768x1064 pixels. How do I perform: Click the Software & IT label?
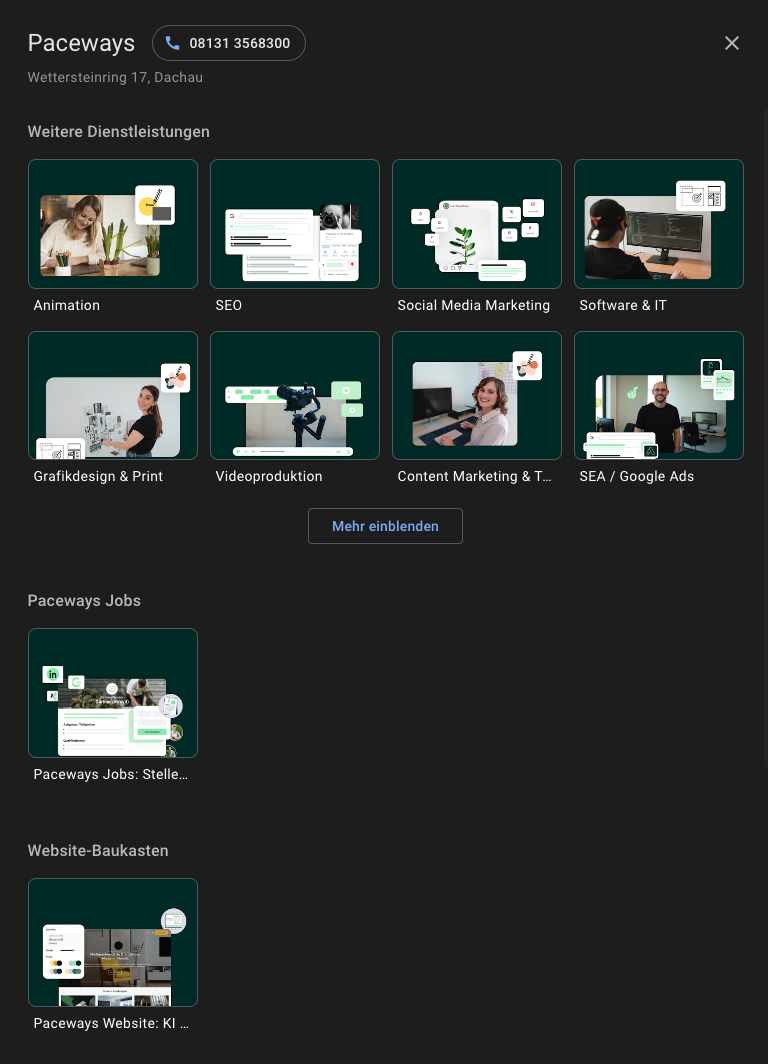point(623,305)
